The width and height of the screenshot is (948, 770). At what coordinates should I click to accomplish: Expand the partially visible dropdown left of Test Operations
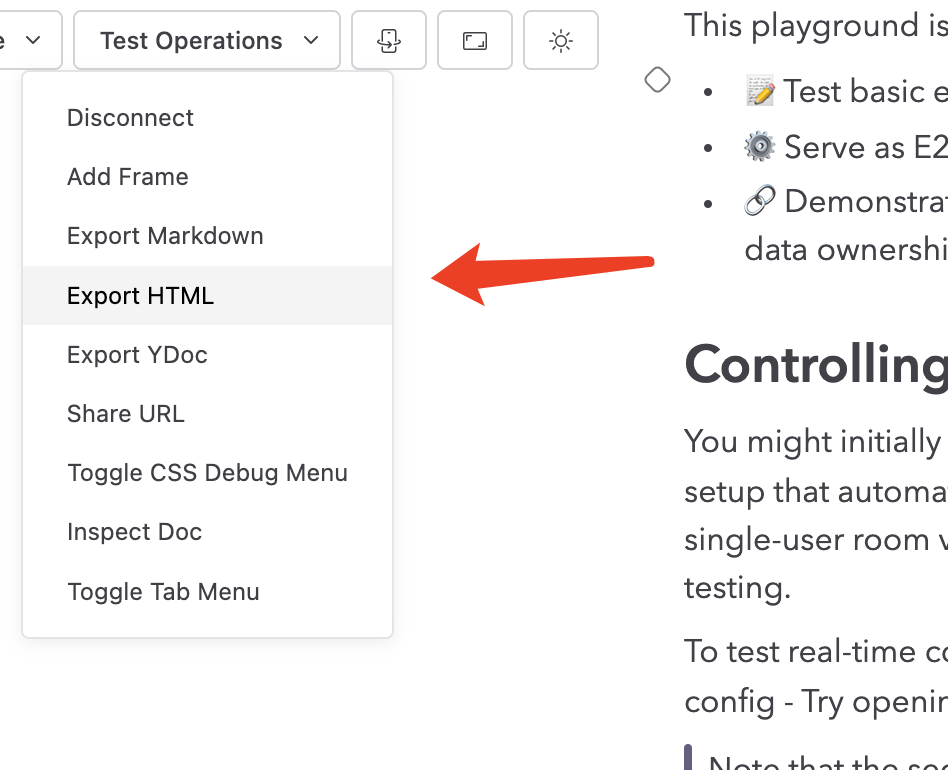pyautogui.click(x=30, y=40)
